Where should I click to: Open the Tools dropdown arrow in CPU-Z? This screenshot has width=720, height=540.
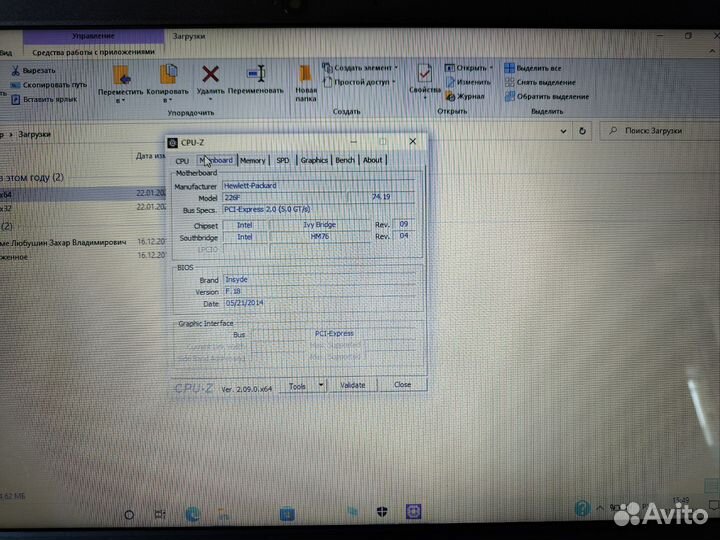click(x=321, y=385)
